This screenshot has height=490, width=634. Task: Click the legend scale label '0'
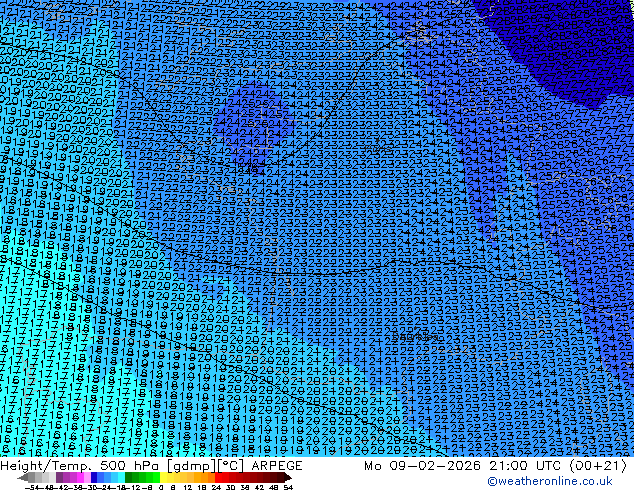tap(161, 487)
